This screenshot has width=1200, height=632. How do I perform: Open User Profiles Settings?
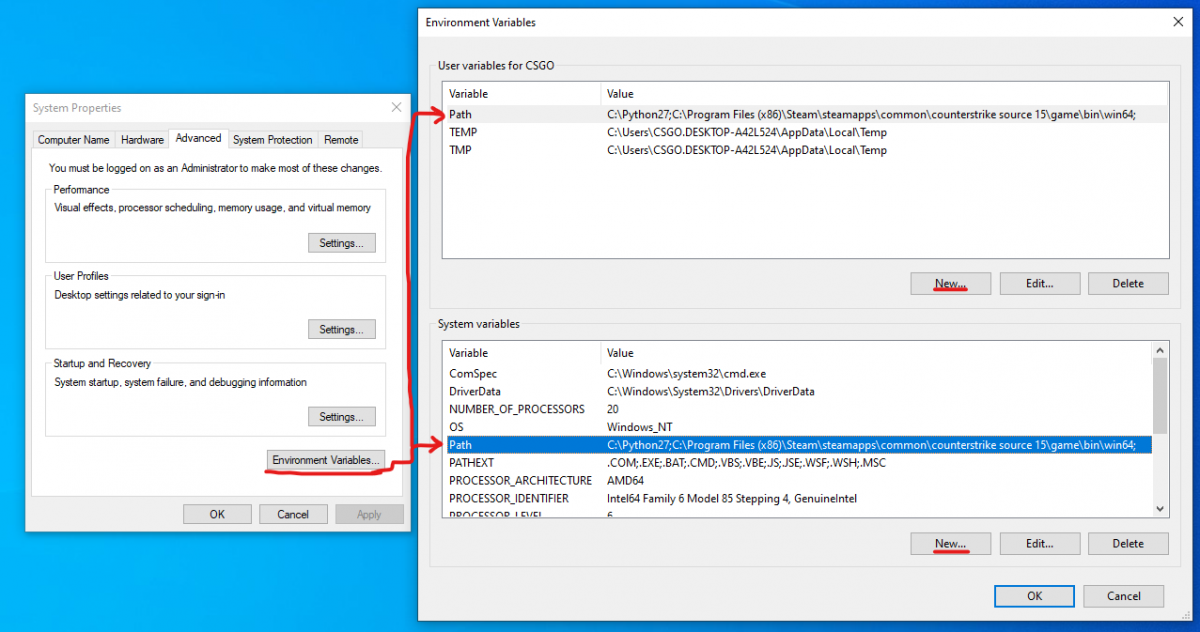(x=342, y=329)
